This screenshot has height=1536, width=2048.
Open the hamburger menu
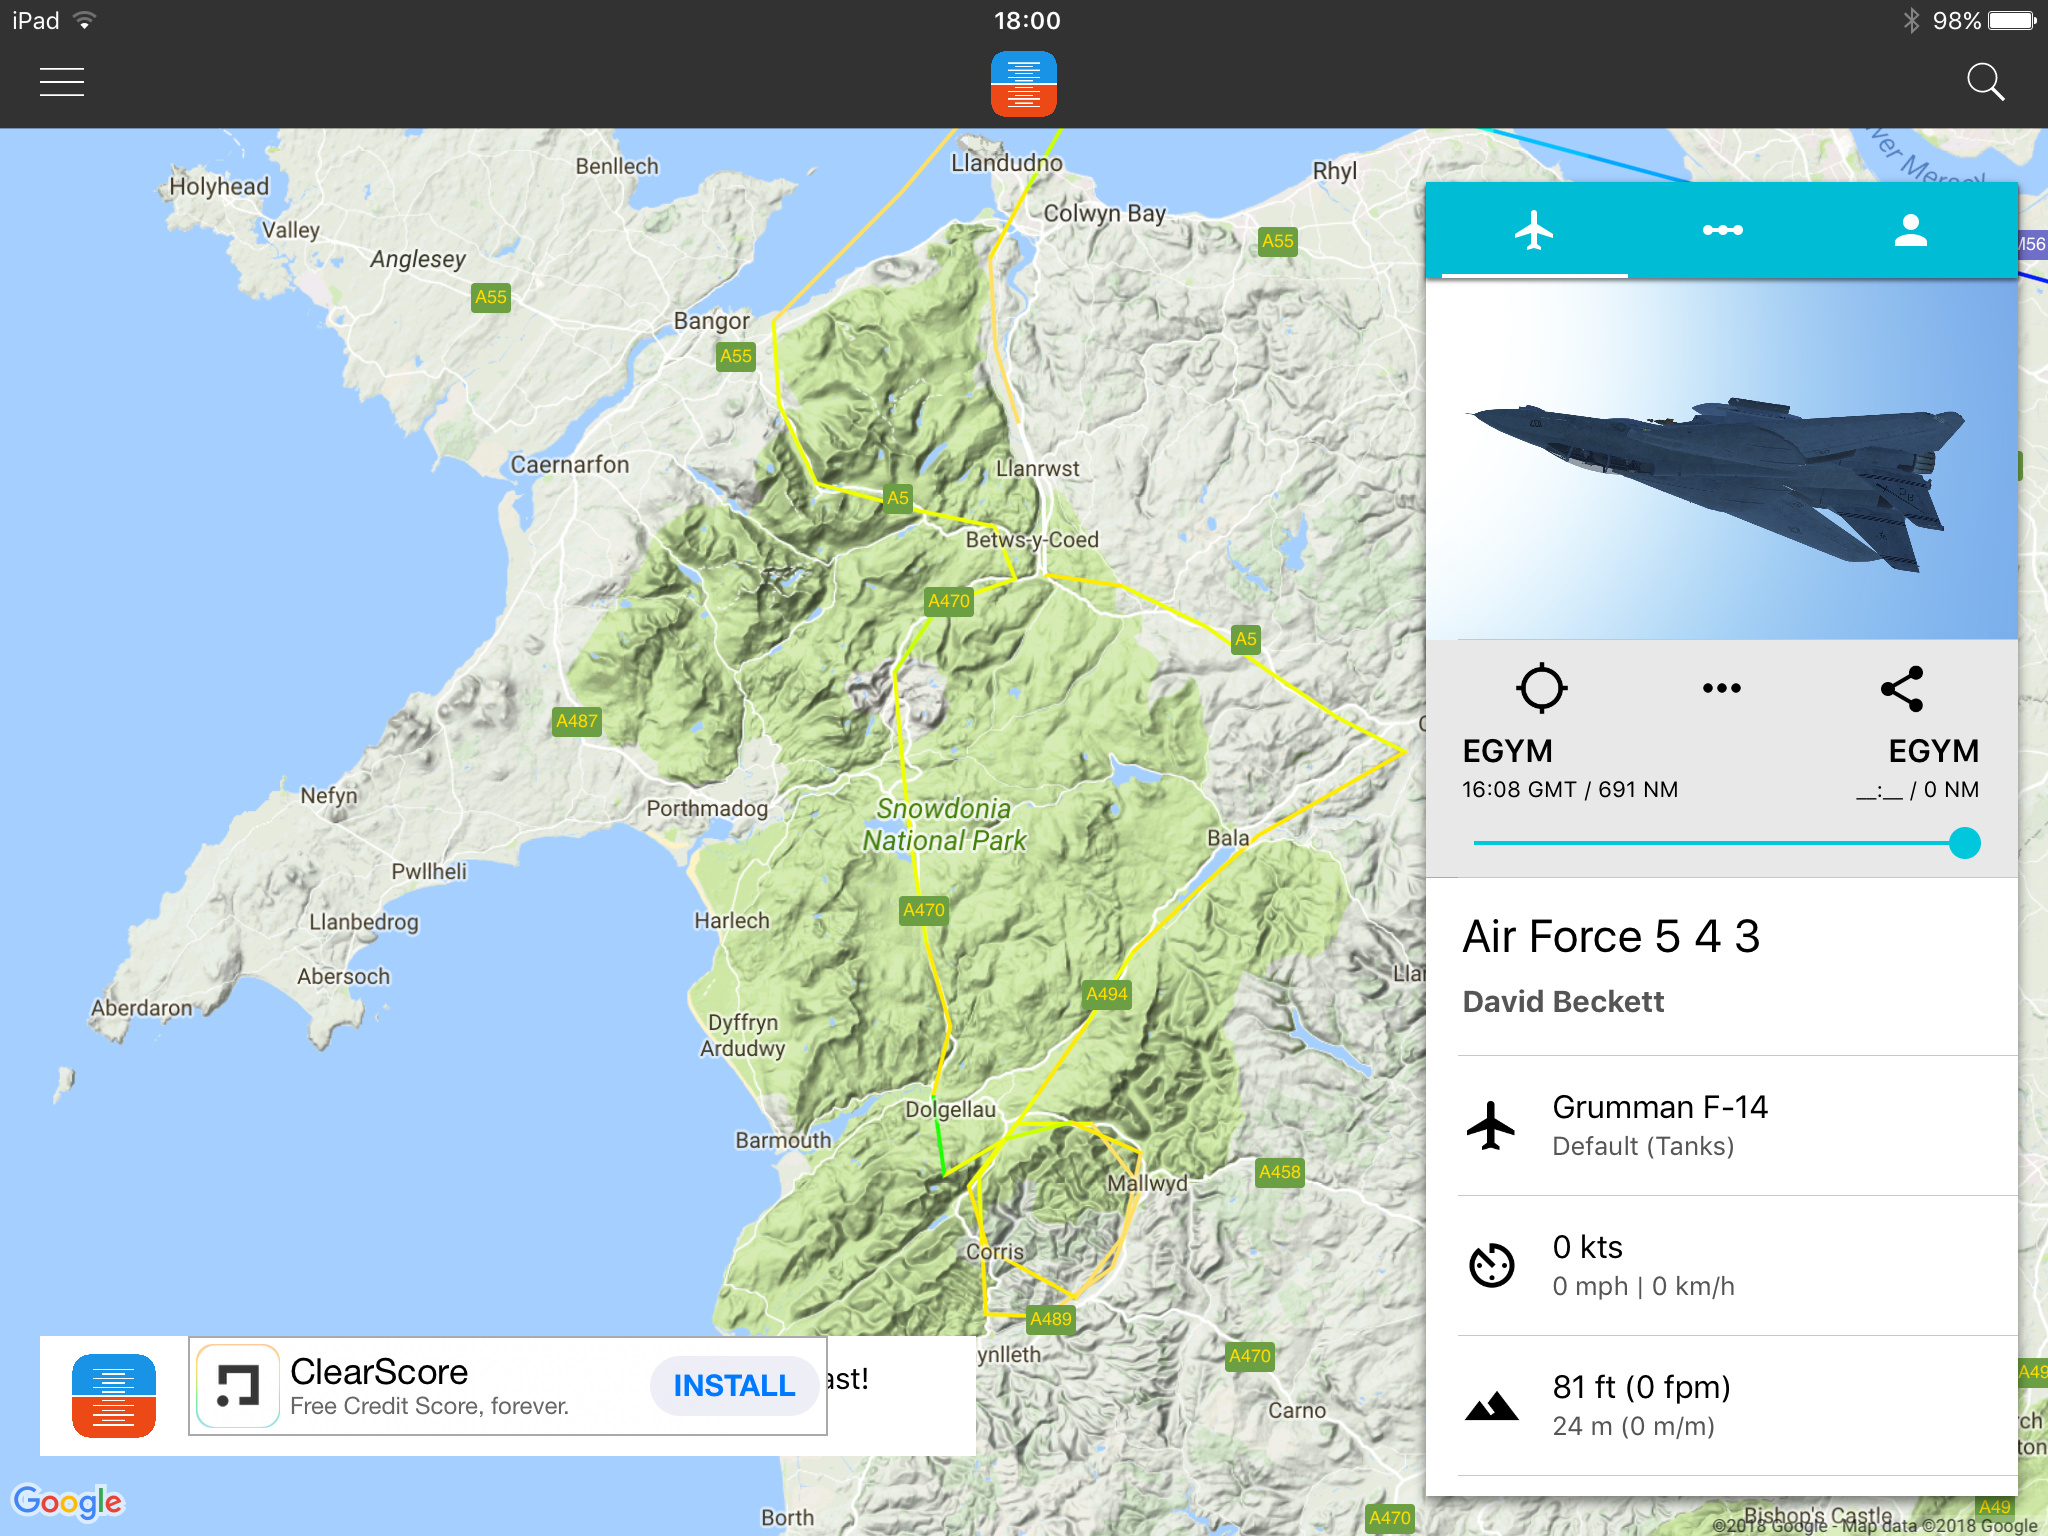pos(61,82)
